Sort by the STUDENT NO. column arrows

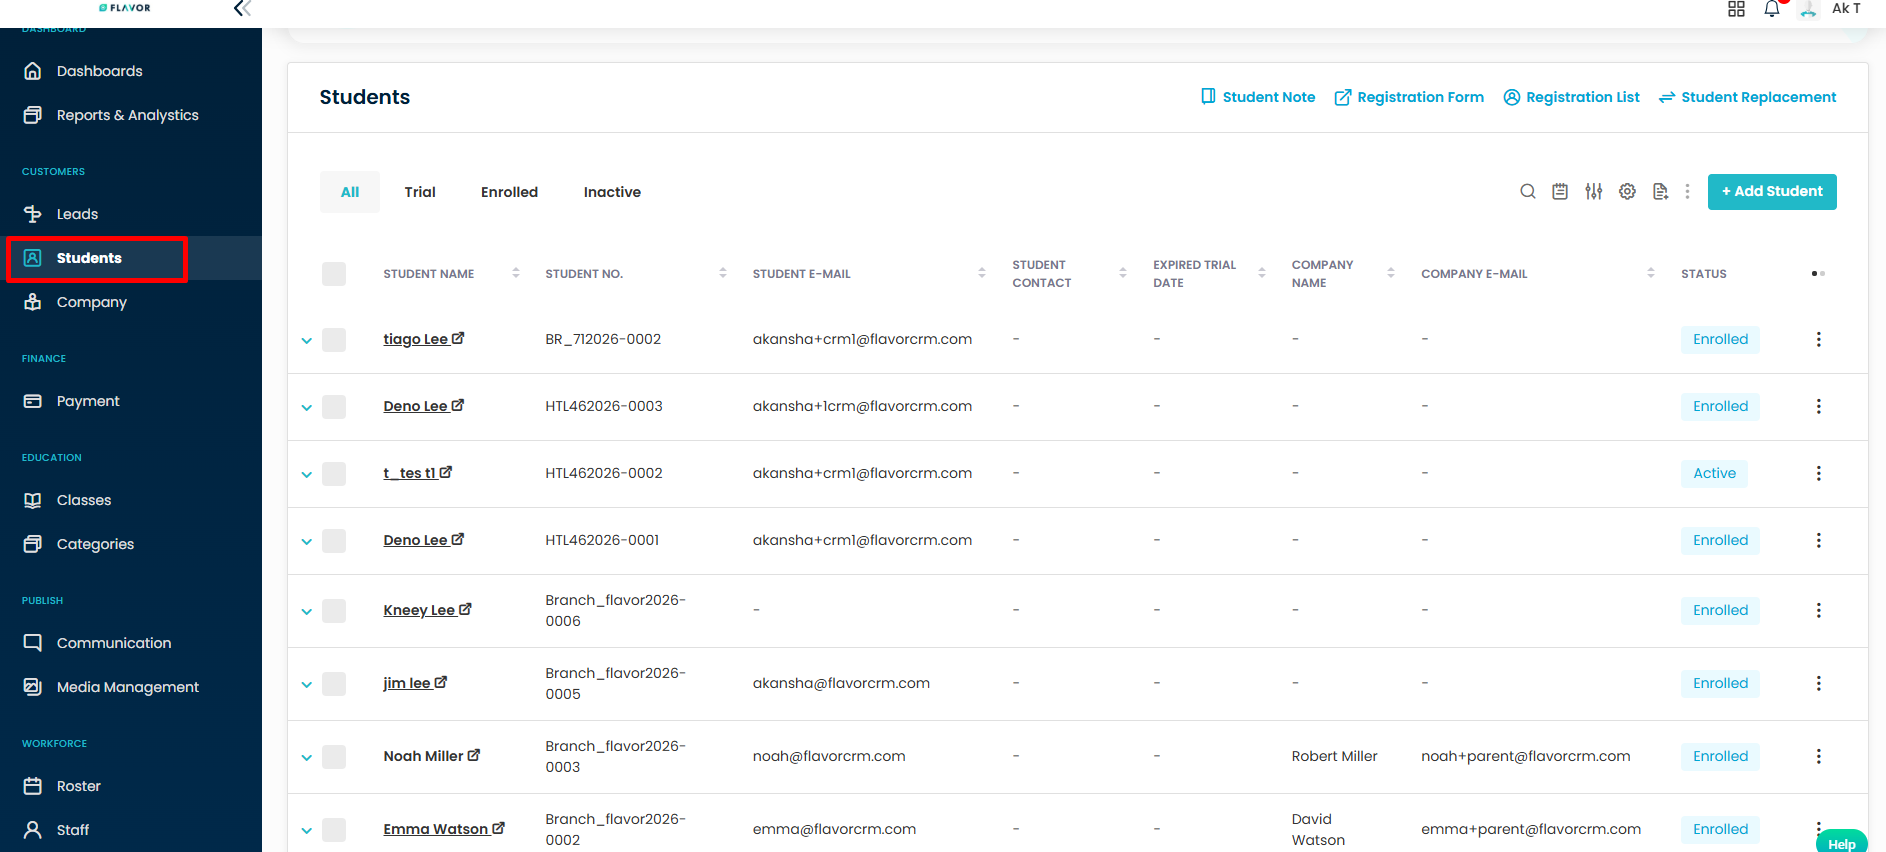[x=723, y=273]
